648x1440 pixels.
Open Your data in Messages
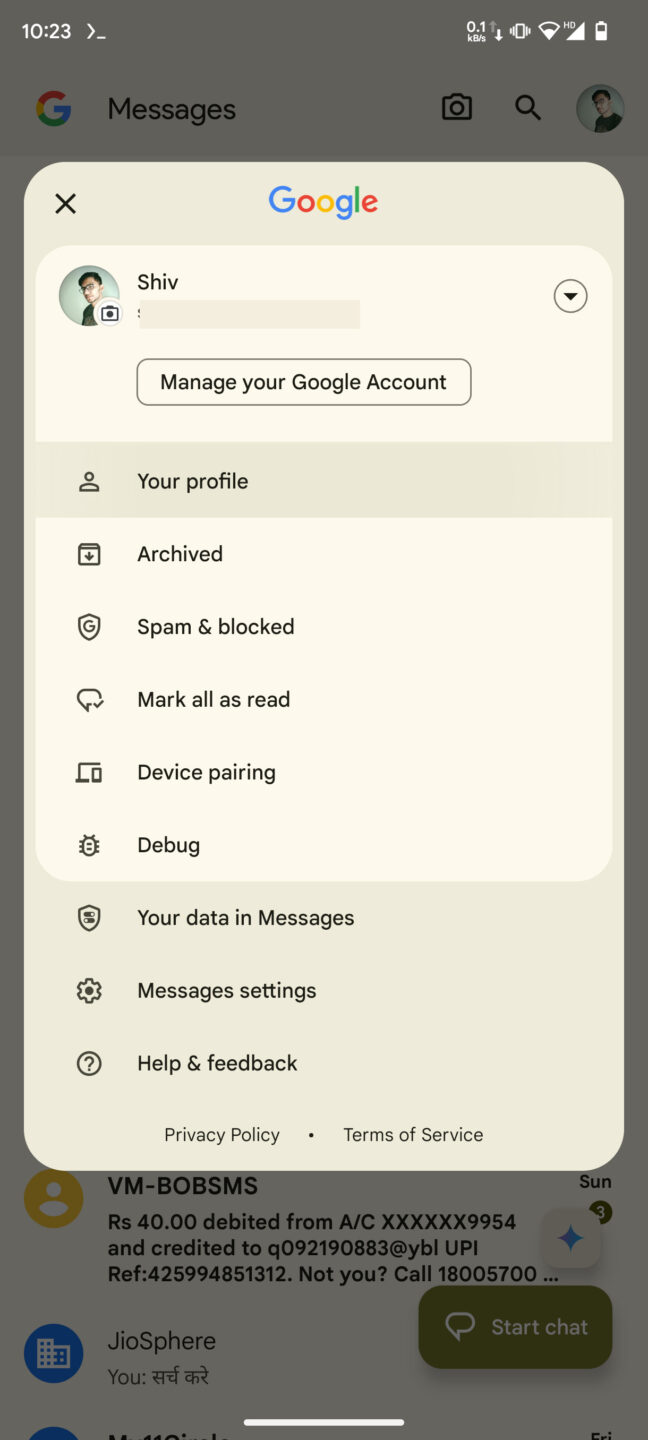click(x=245, y=917)
